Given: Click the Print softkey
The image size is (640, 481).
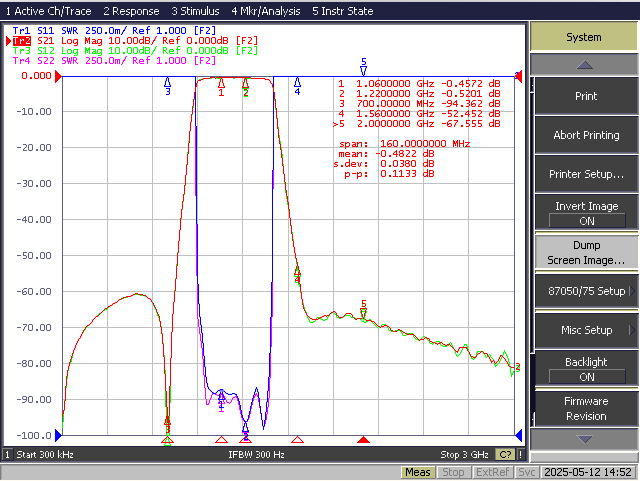Looking at the screenshot, I should point(586,96).
